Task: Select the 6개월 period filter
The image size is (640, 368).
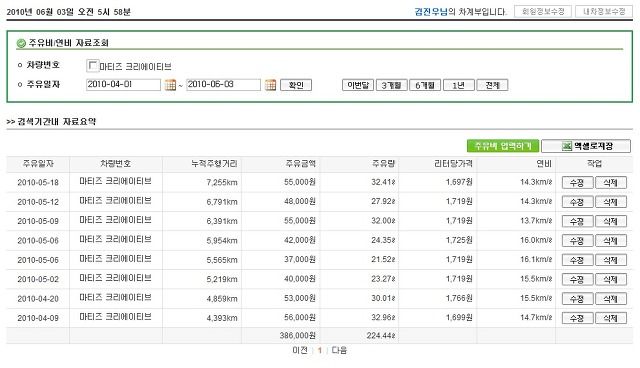Action: pos(425,85)
